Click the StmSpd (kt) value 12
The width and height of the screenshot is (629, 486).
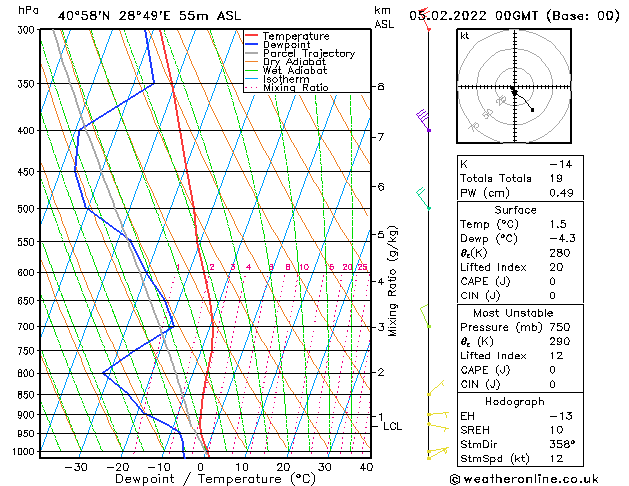[556, 458]
